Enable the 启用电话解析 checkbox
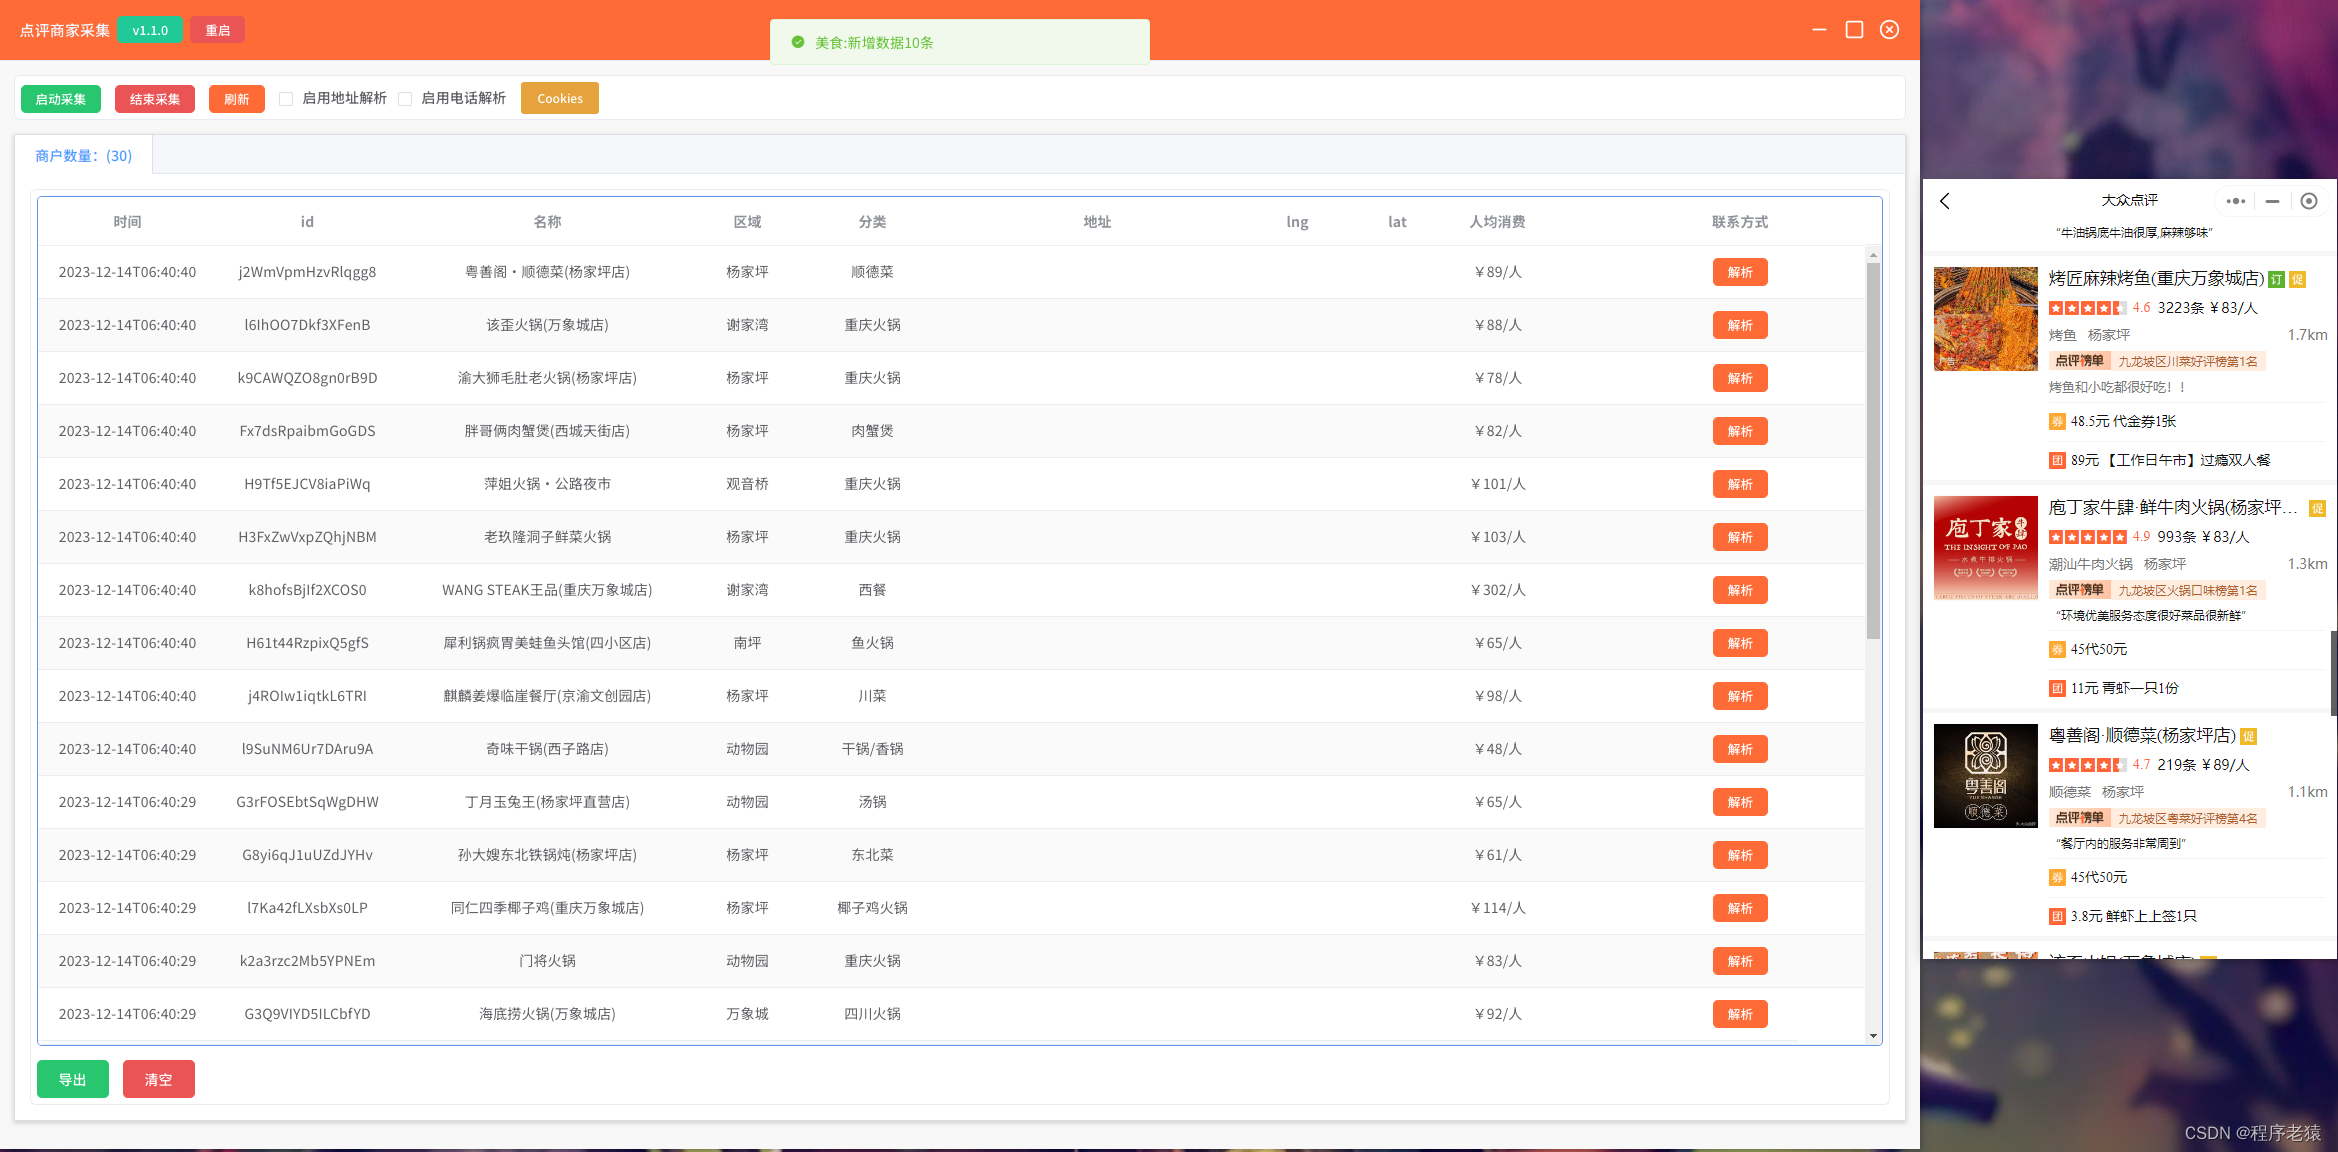 [x=405, y=99]
